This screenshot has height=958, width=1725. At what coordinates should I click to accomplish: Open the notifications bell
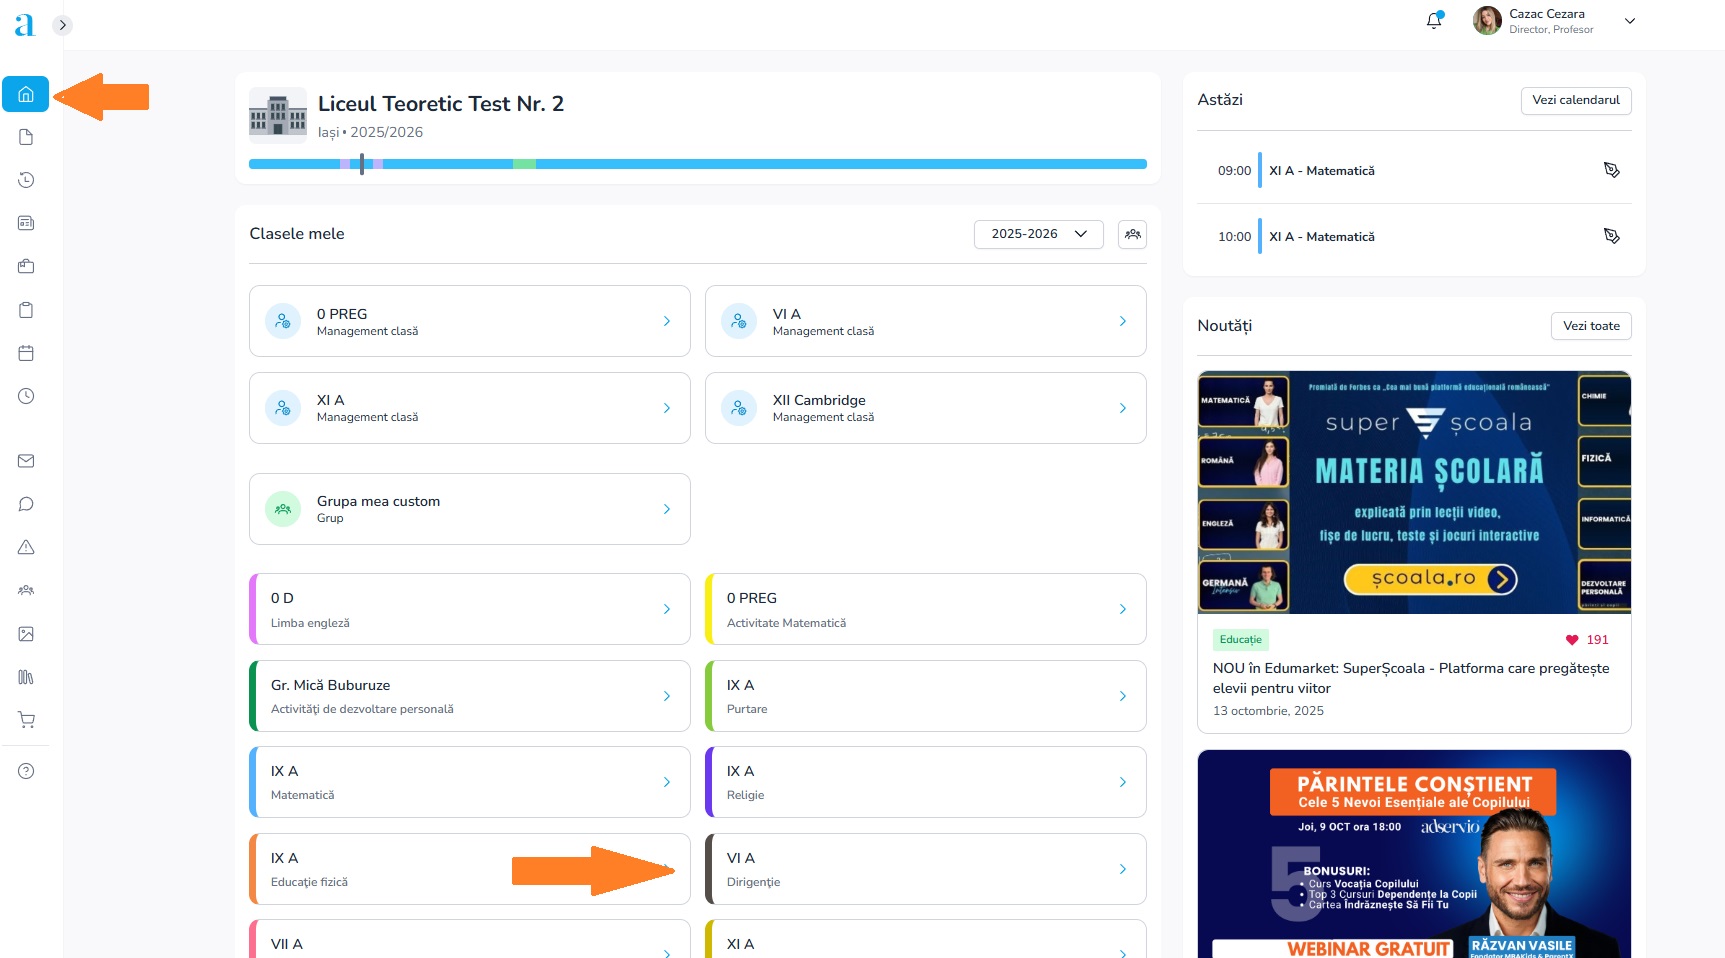[x=1434, y=21]
